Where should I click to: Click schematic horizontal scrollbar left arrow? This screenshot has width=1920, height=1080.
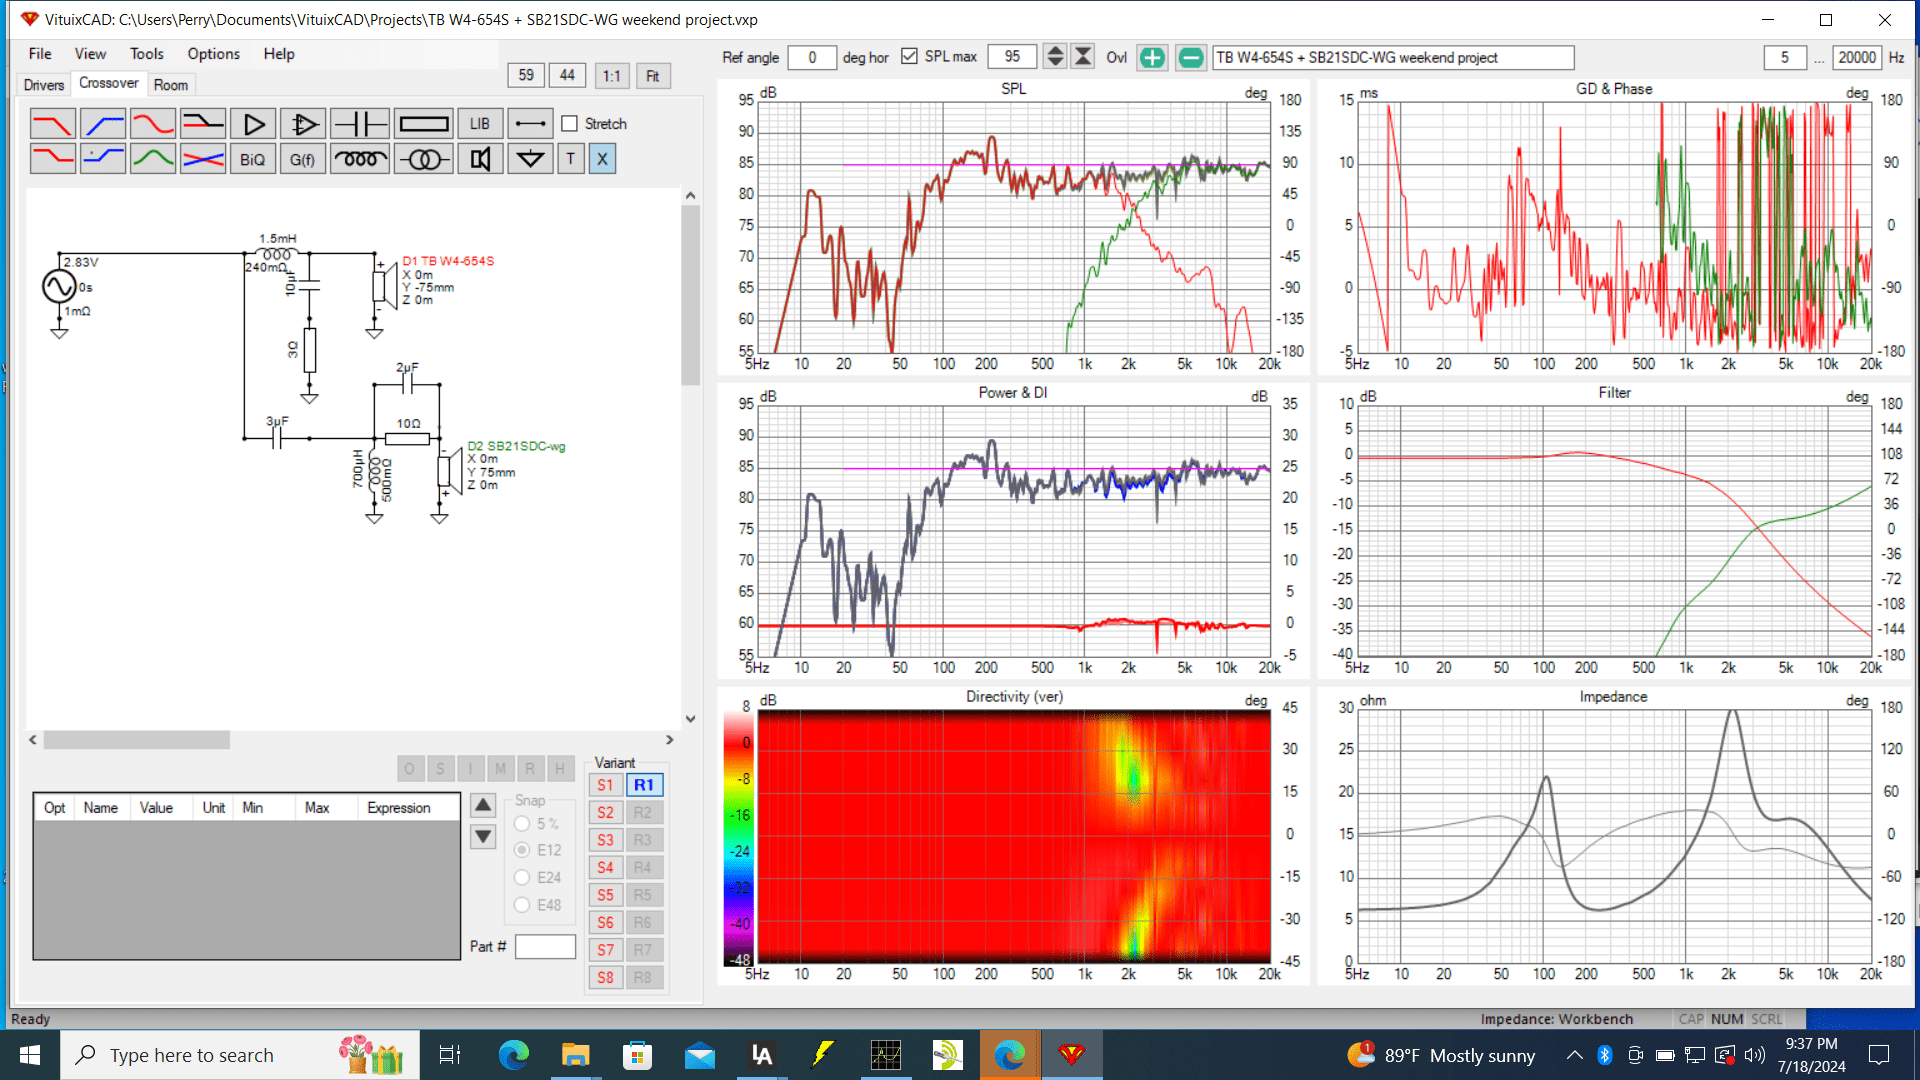click(x=33, y=740)
